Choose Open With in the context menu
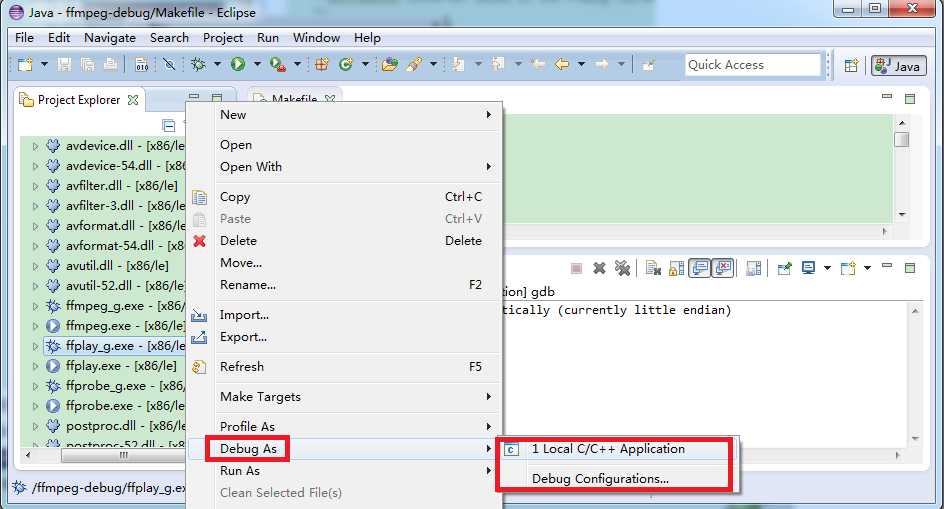The width and height of the screenshot is (944, 509). 344,167
